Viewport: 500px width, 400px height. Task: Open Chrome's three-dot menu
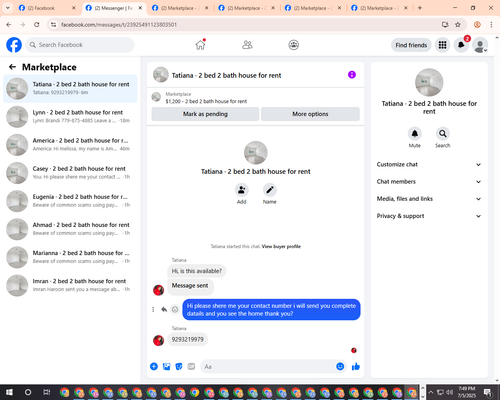click(491, 24)
